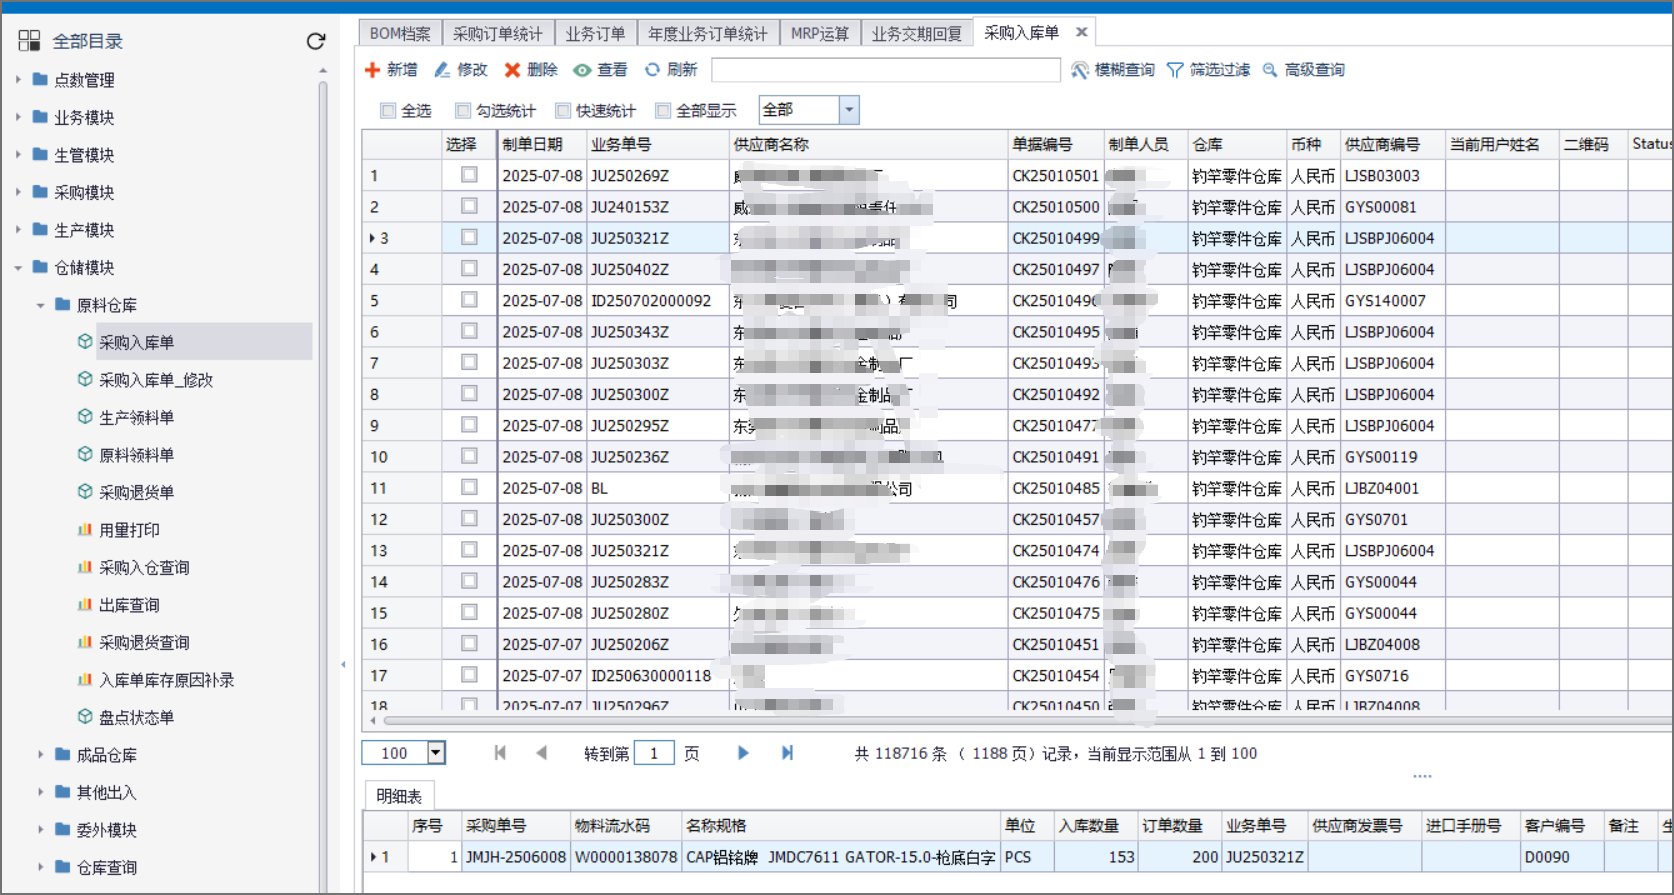
Task: Enable the 全选 select-all checkbox
Action: 388,111
